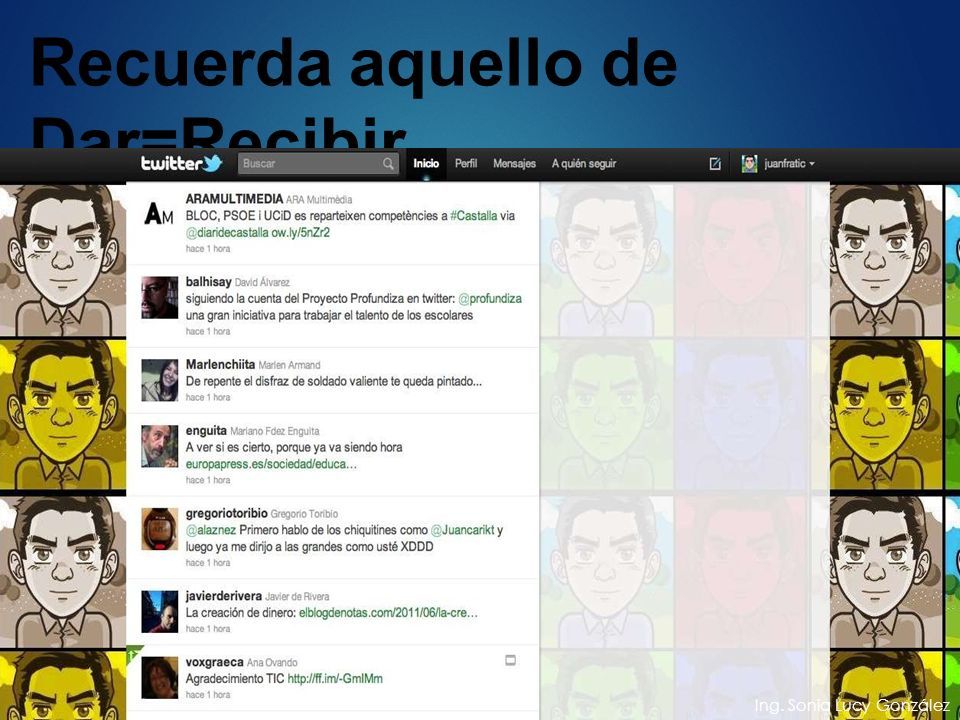Open the ARAMULTIMEDIA username link
The width and height of the screenshot is (960, 720).
coord(234,199)
